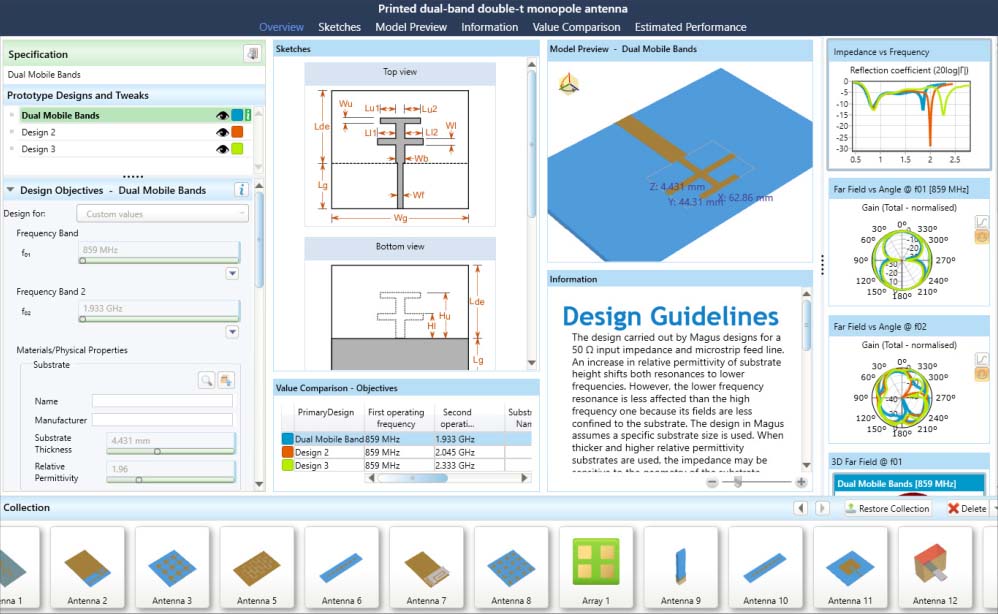
Task: Click the Delete button in Collection bar
Action: 968,508
